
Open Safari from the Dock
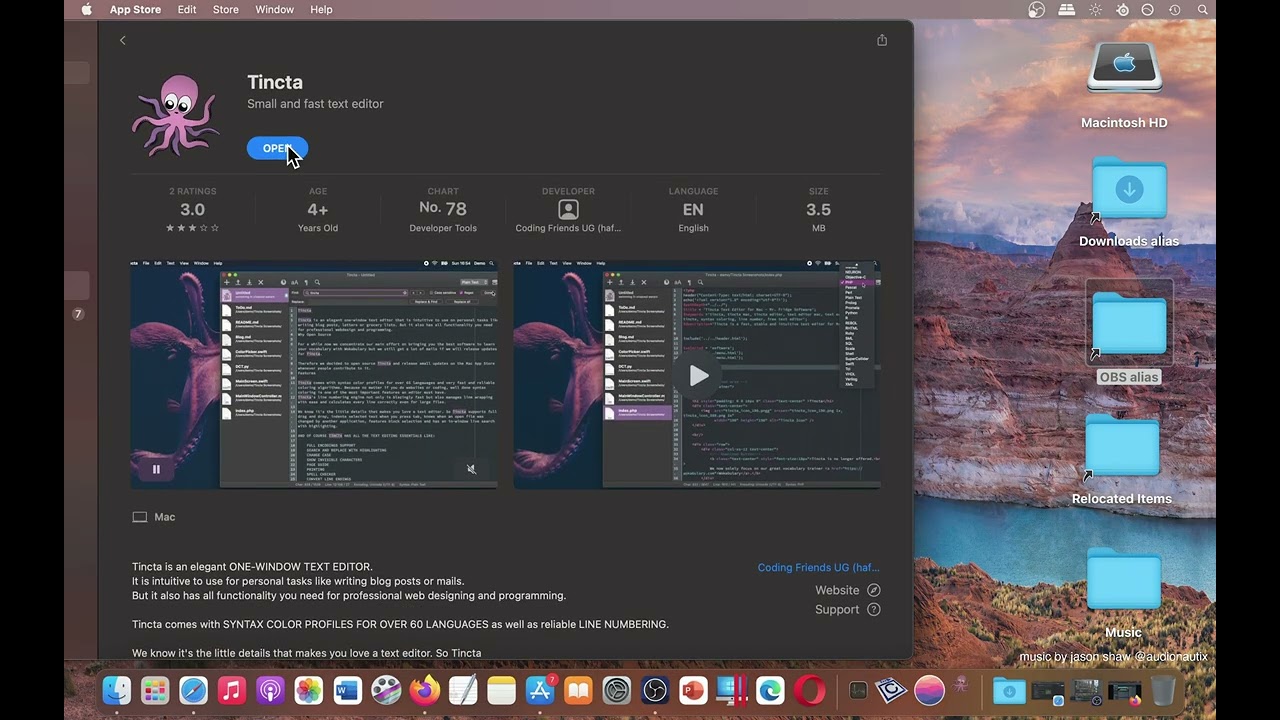193,690
